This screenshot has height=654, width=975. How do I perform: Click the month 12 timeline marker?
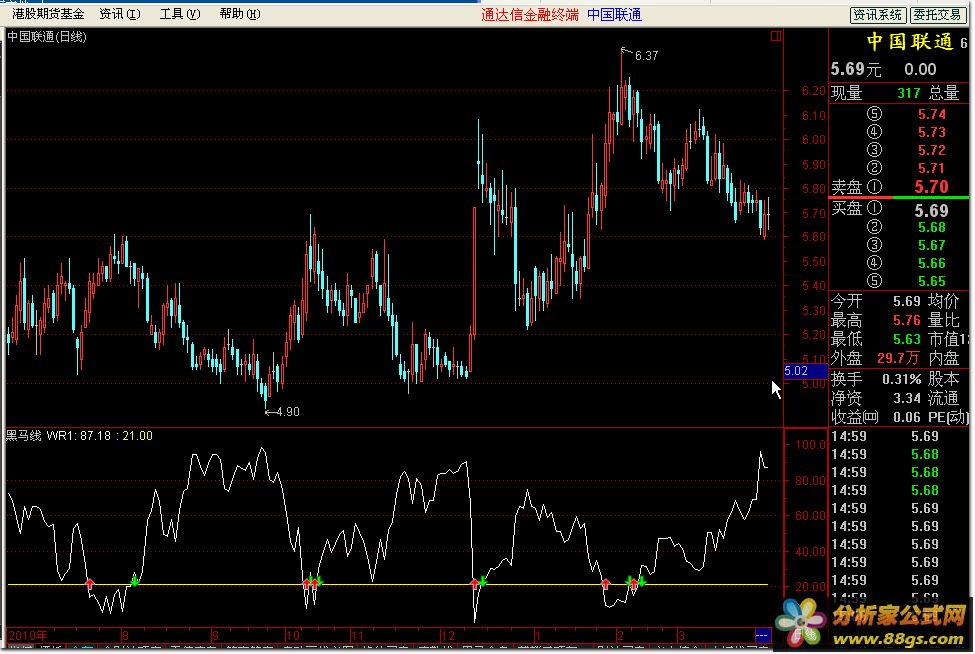click(x=448, y=635)
